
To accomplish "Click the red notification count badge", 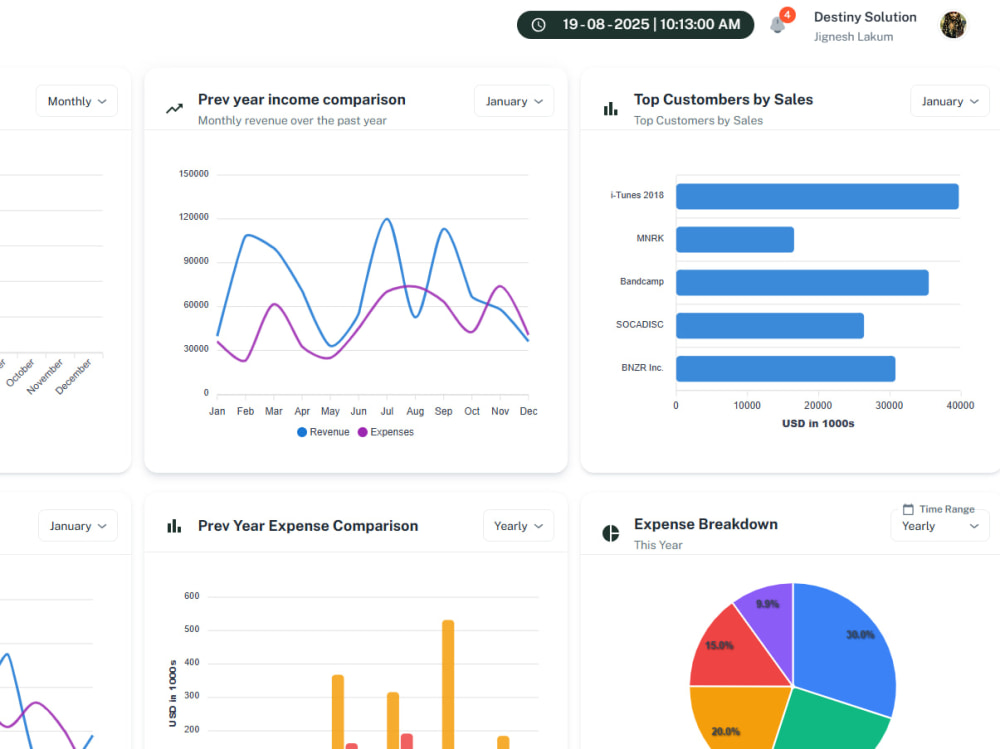I will coord(788,15).
